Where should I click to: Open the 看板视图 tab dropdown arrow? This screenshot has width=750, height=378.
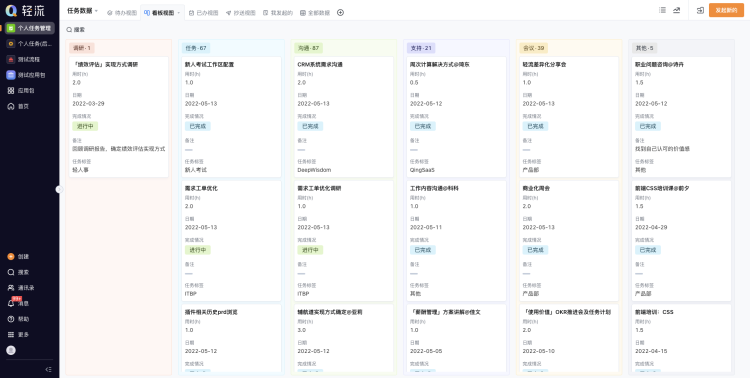click(x=179, y=13)
